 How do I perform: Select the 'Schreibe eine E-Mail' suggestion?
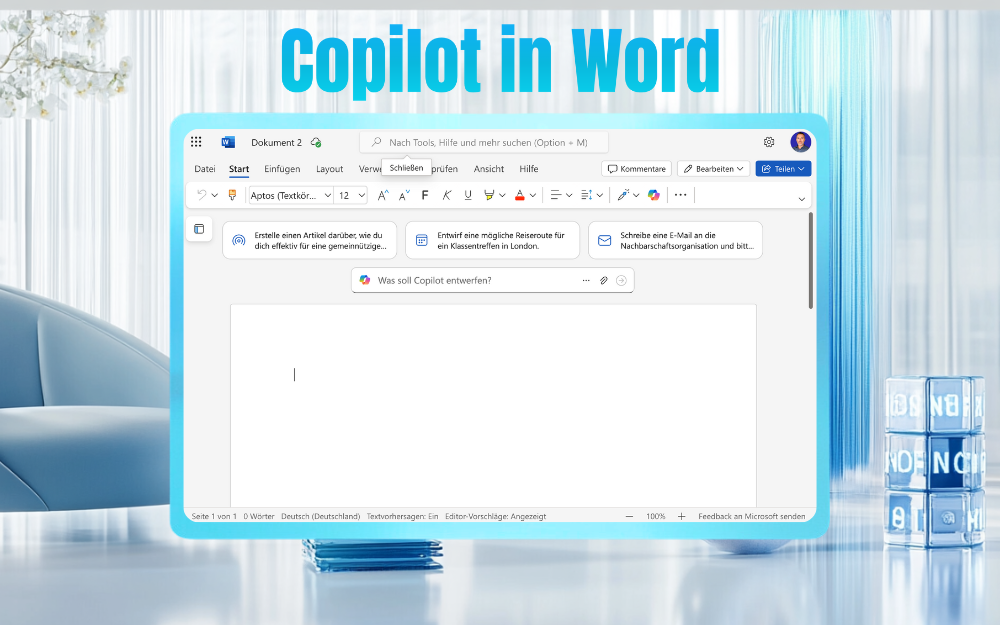[x=675, y=240]
